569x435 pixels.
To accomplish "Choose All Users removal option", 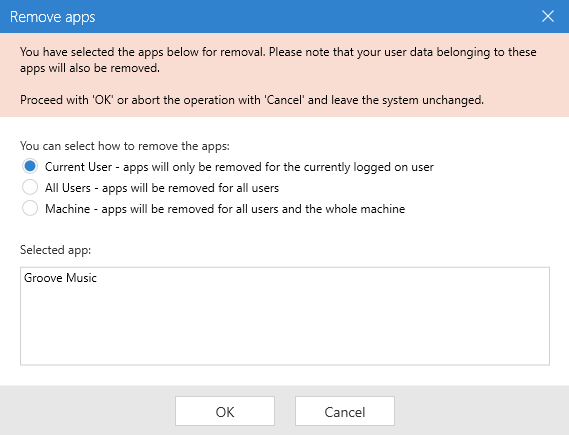I will [x=30, y=188].
